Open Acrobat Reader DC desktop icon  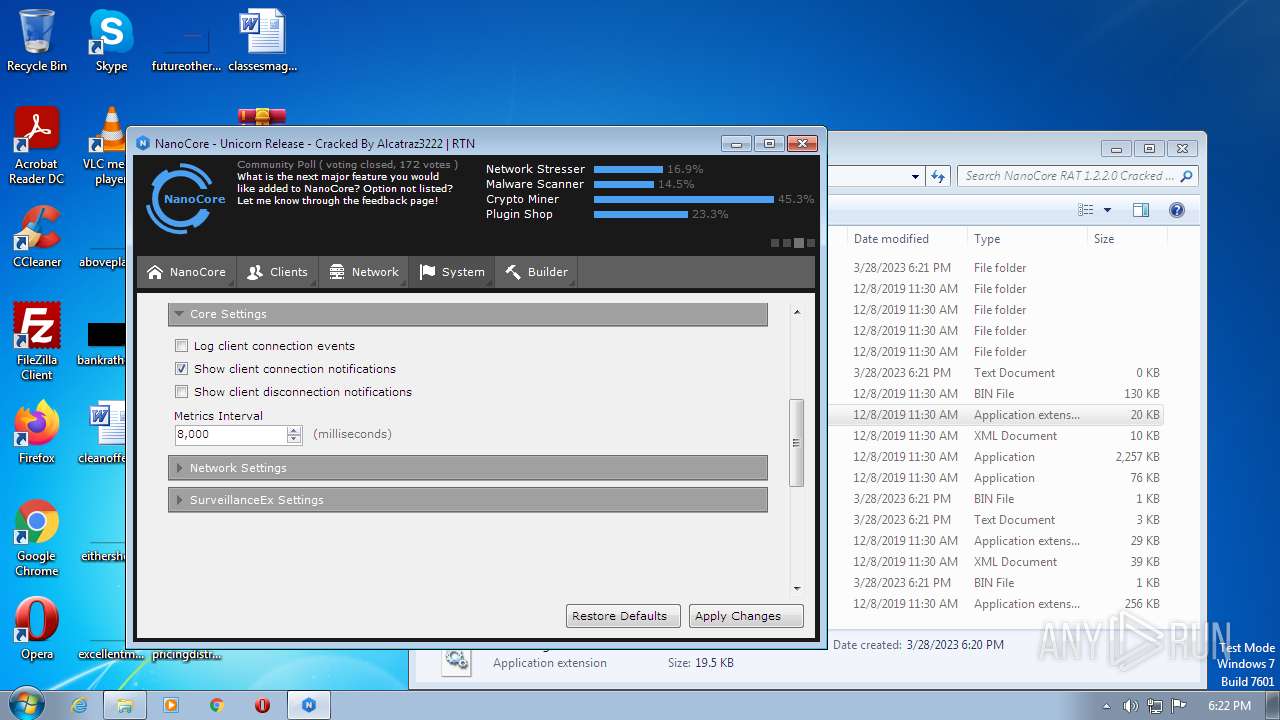tap(37, 146)
